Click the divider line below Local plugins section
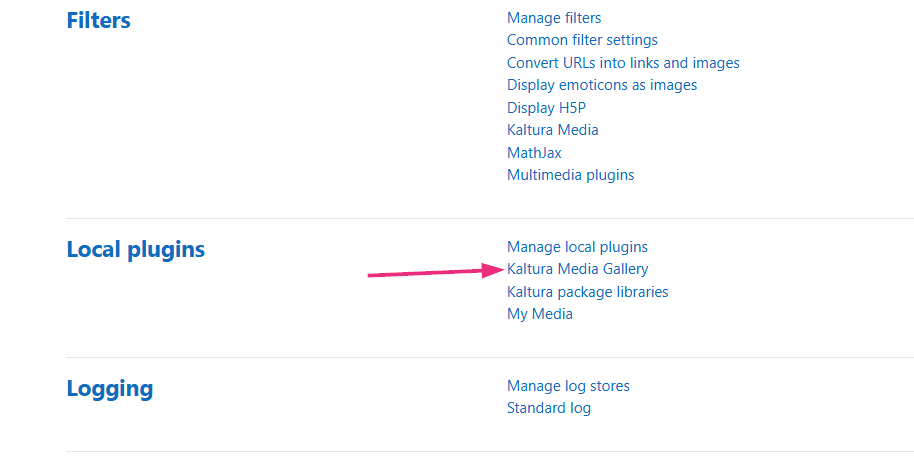This screenshot has width=914, height=457. [490, 357]
